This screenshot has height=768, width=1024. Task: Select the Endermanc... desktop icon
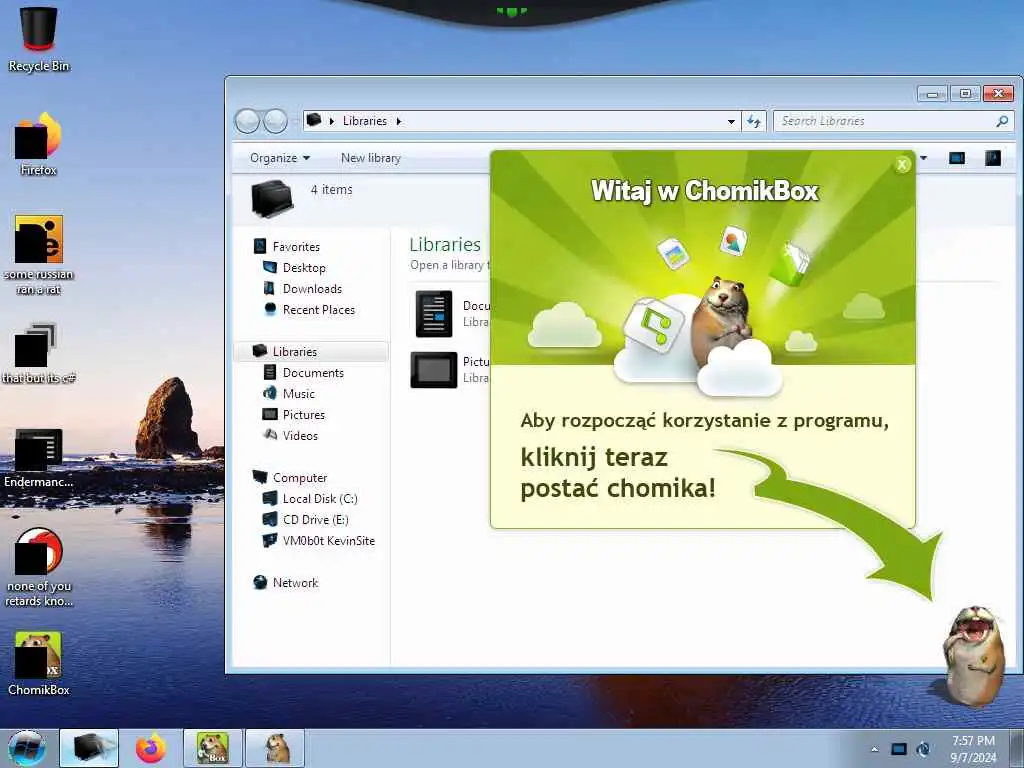click(x=39, y=457)
